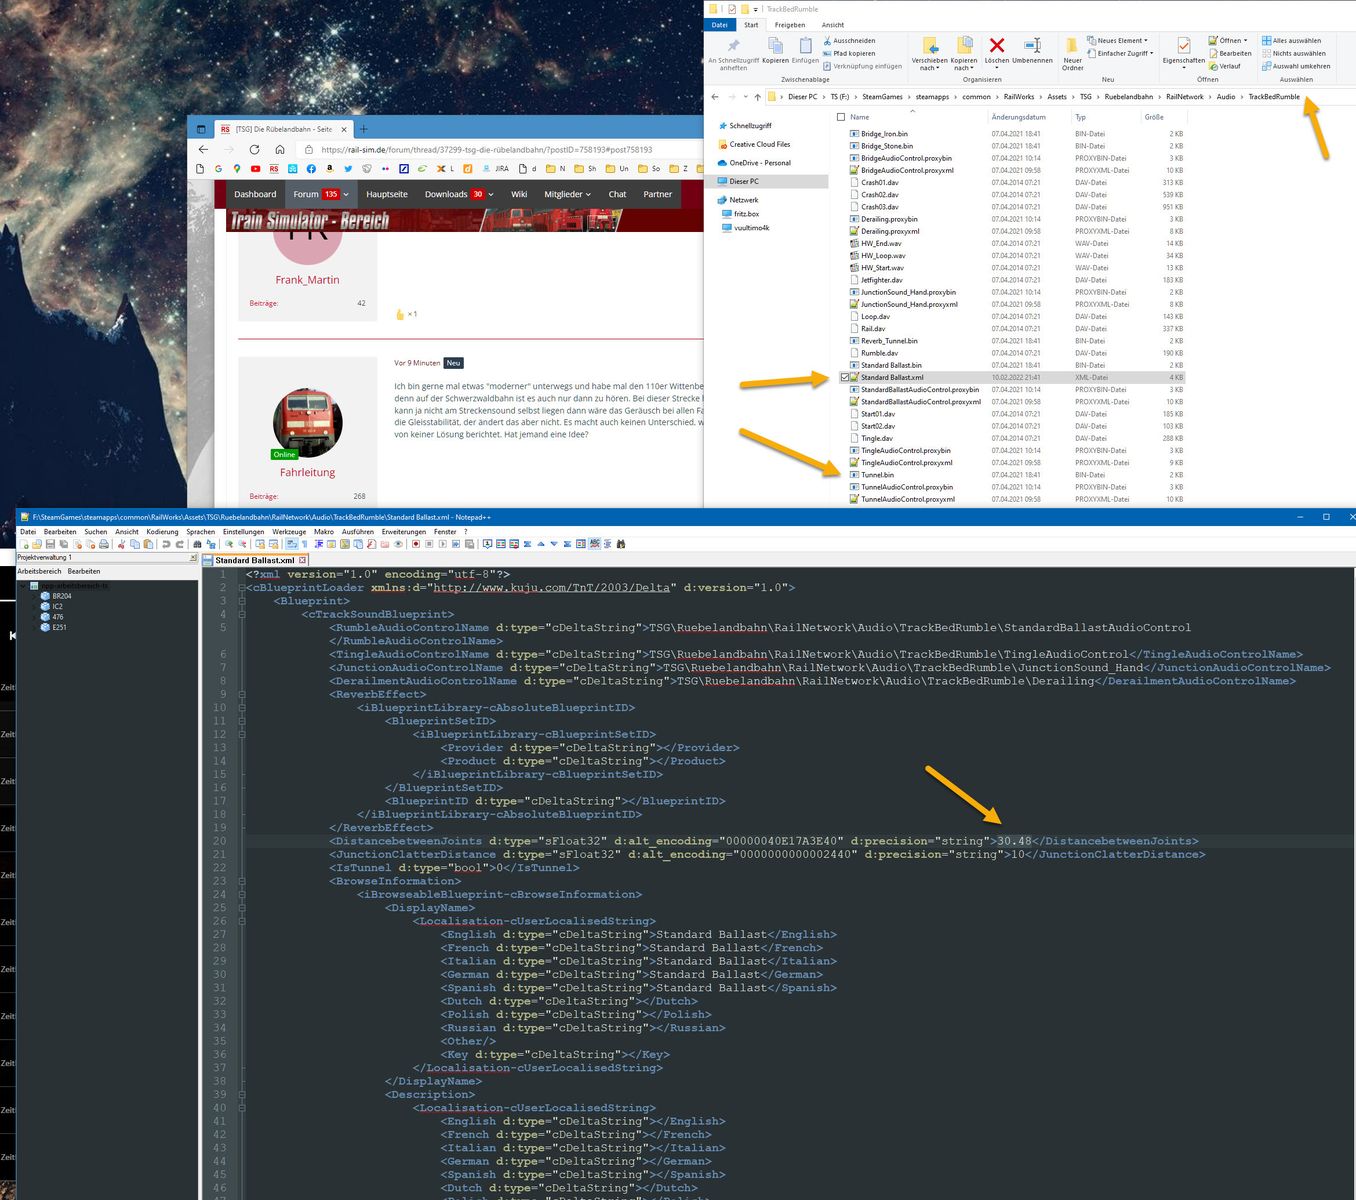Click the Umbenennen rename icon in ribbon
Viewport: 1356px width, 1200px height.
click(x=1032, y=46)
